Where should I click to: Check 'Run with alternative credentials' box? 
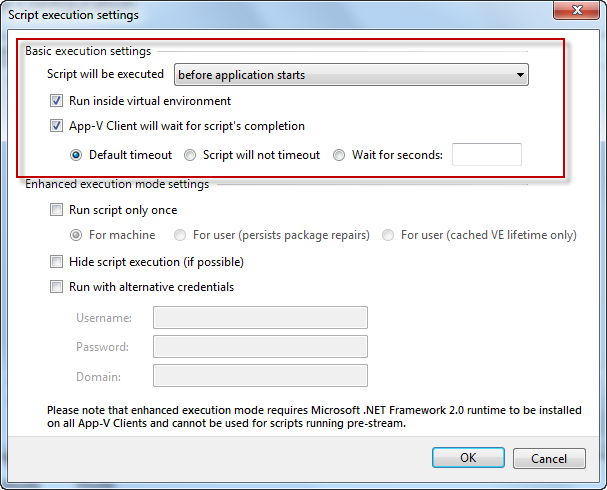pos(56,287)
